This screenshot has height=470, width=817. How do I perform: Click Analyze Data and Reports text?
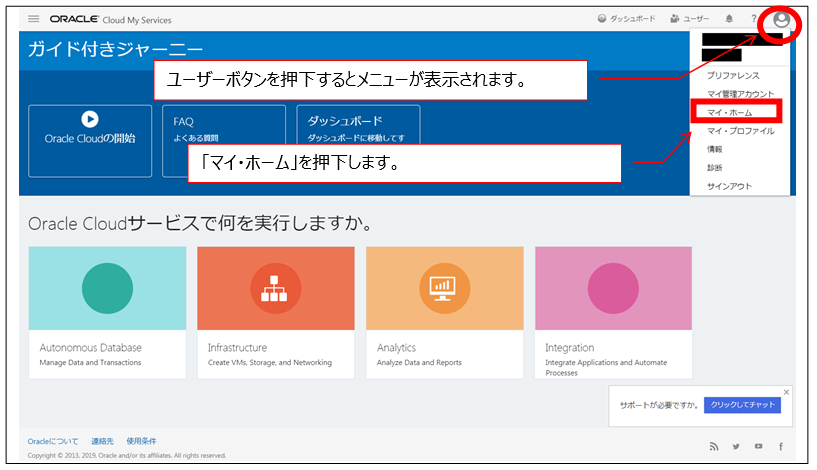419,362
